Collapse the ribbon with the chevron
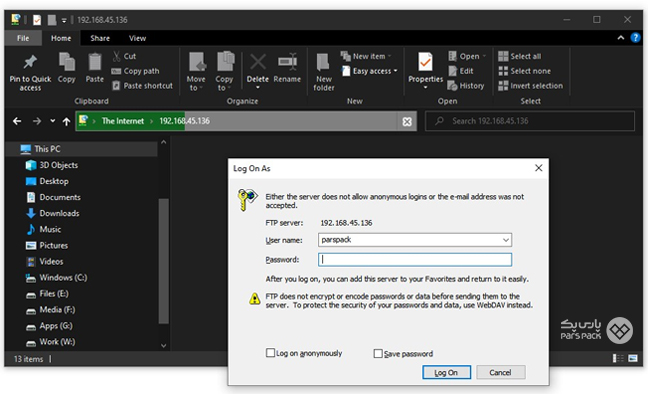 click(x=620, y=38)
